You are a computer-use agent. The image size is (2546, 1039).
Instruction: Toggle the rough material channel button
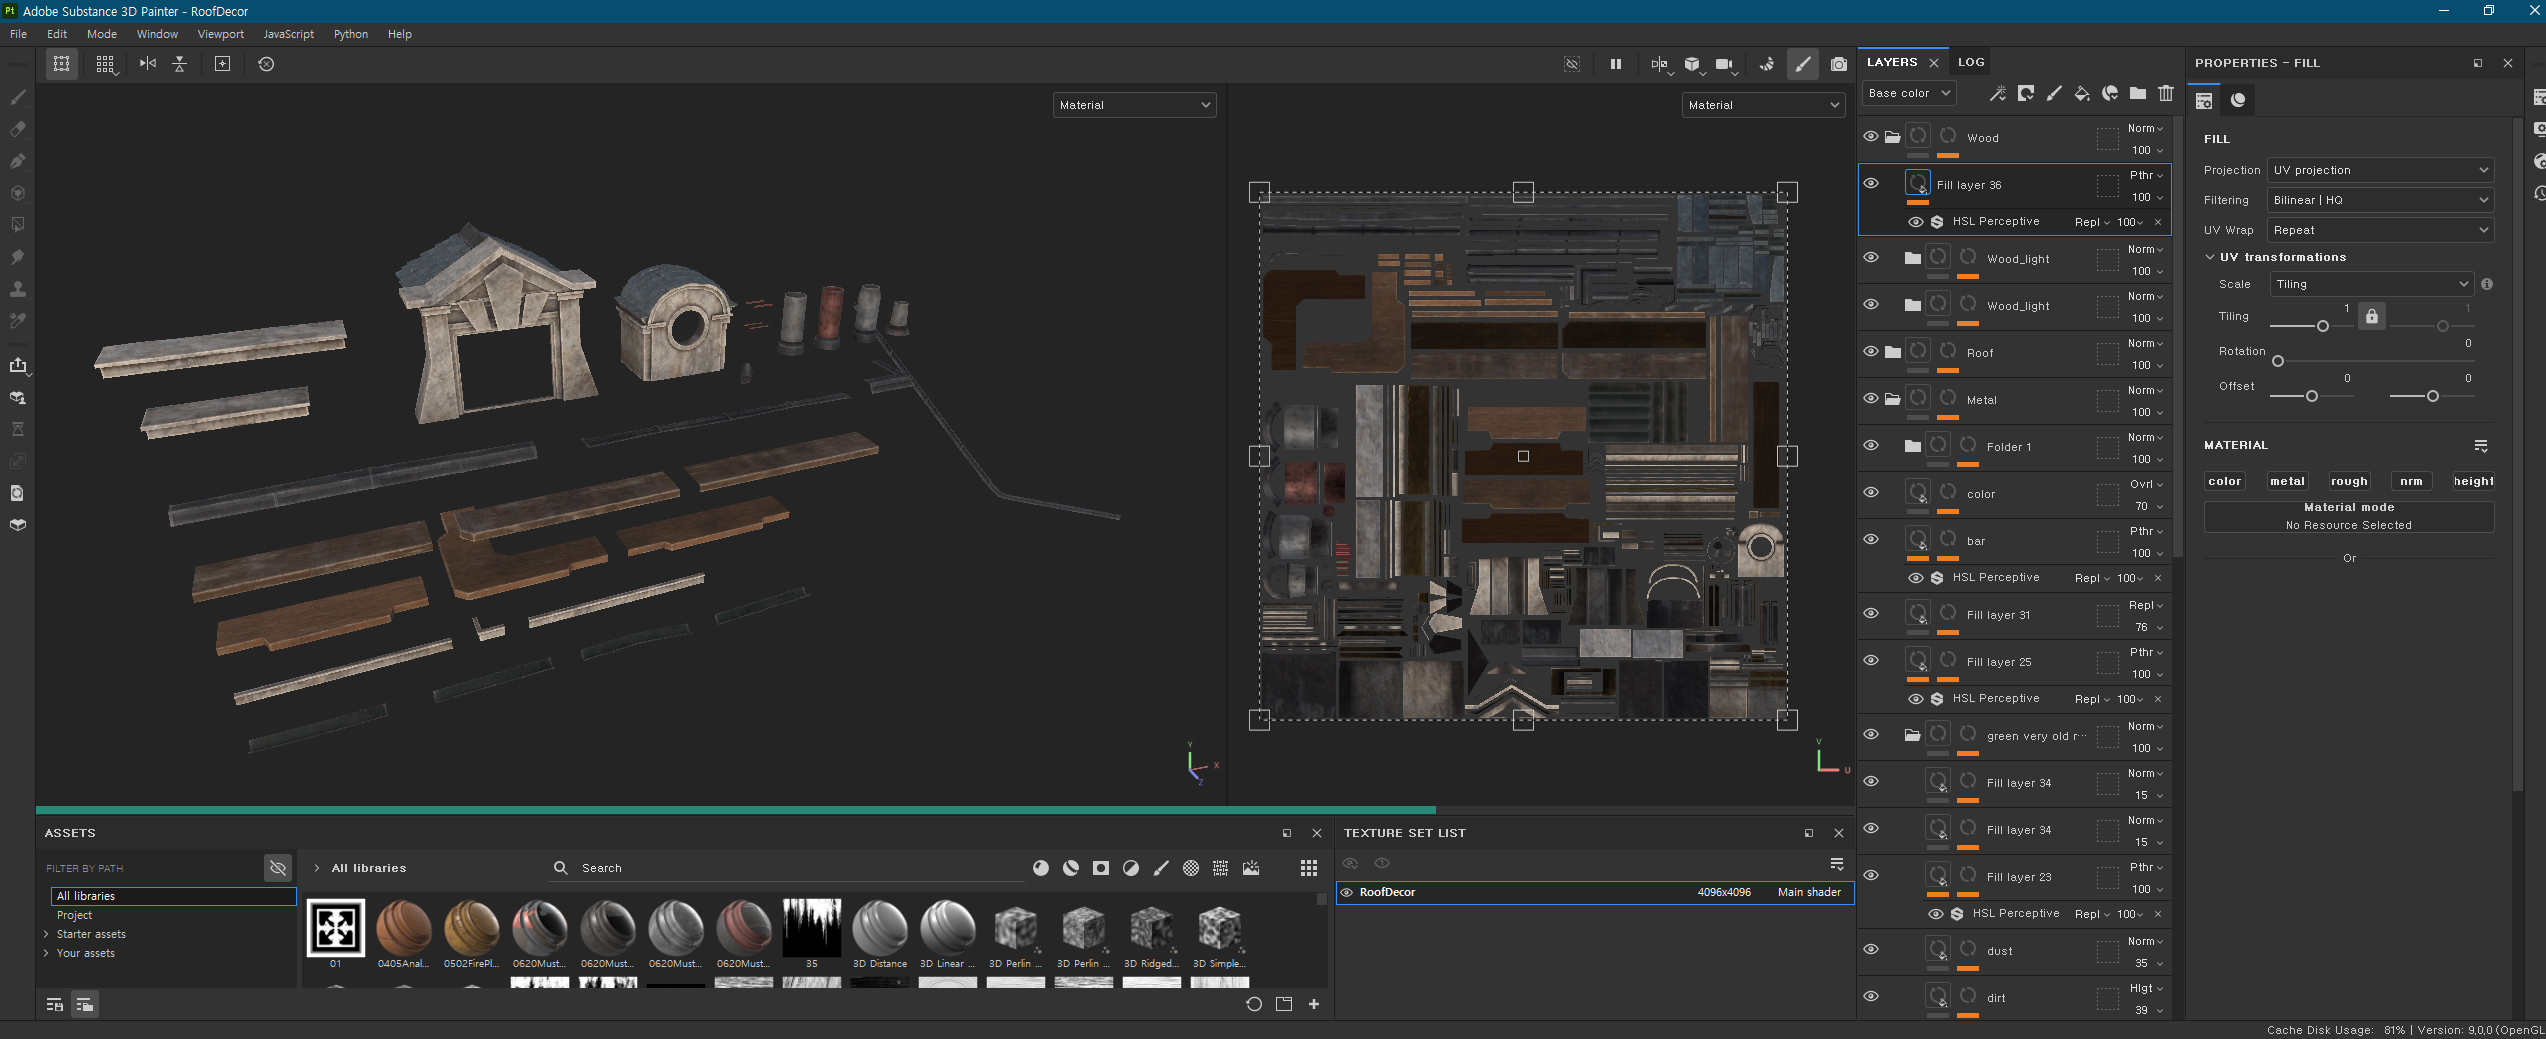[2349, 481]
